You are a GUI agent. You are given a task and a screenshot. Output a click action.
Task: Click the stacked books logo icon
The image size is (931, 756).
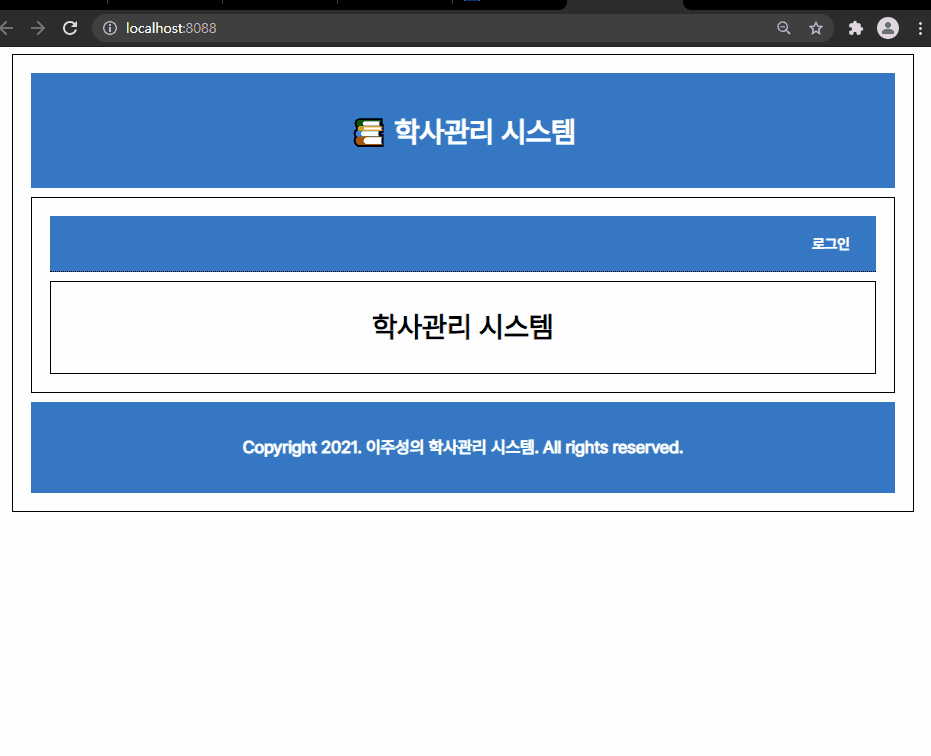369,132
